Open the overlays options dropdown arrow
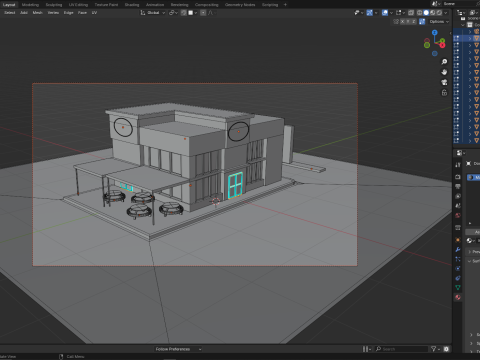This screenshot has width=480, height=360. tap(391, 13)
